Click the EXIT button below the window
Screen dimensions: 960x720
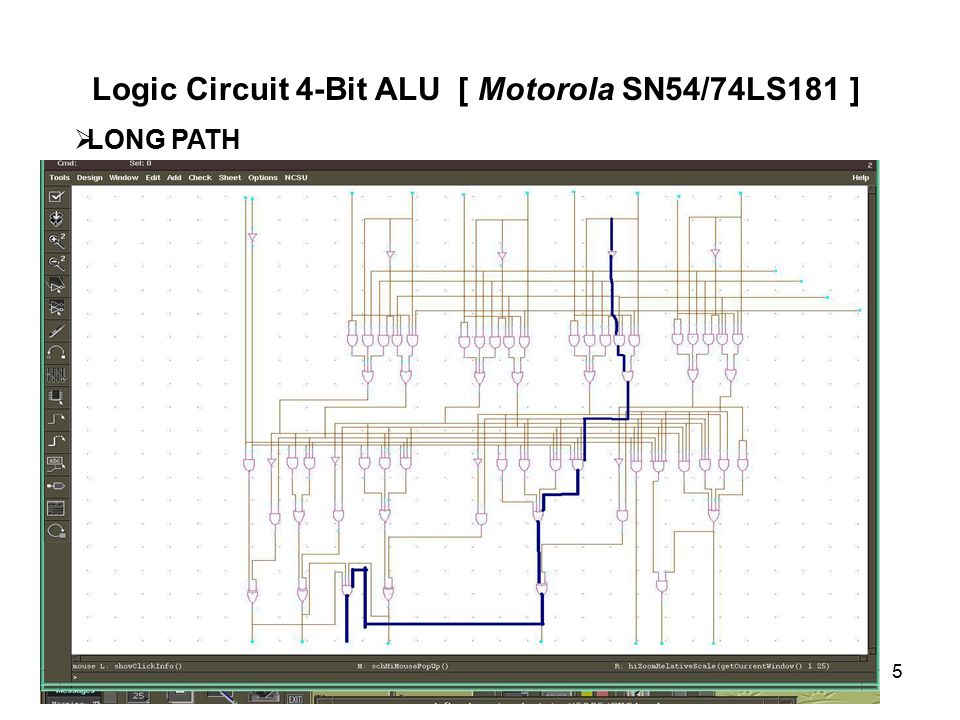point(295,699)
